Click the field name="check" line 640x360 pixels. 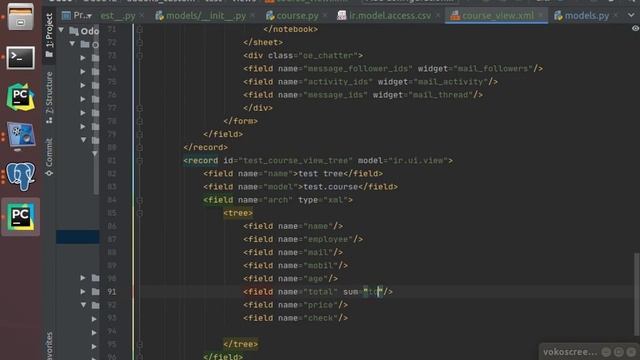pos(296,318)
